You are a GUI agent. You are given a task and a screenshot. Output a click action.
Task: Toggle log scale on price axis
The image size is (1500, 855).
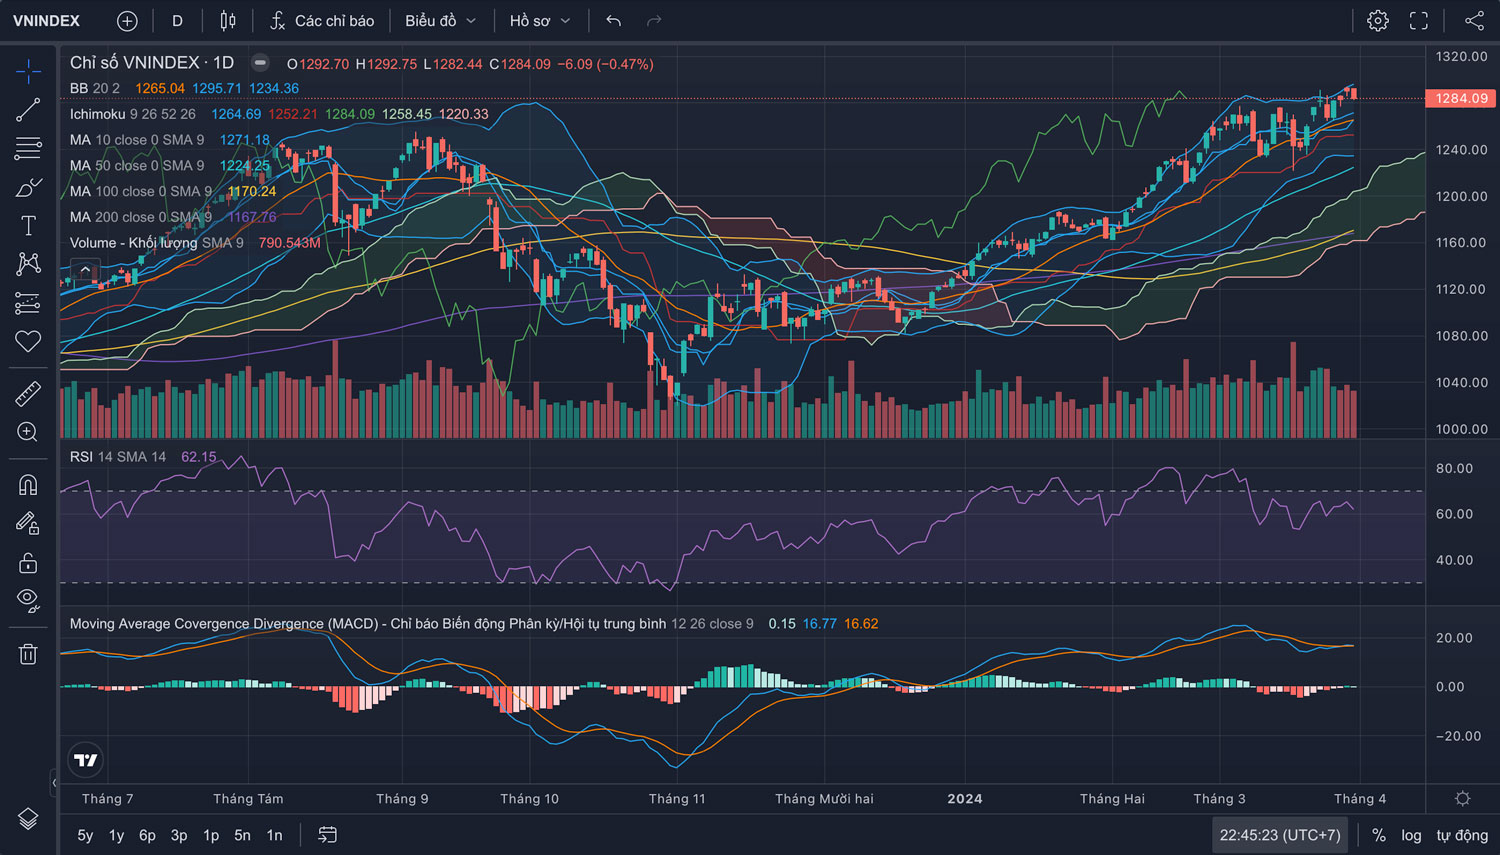1410,835
